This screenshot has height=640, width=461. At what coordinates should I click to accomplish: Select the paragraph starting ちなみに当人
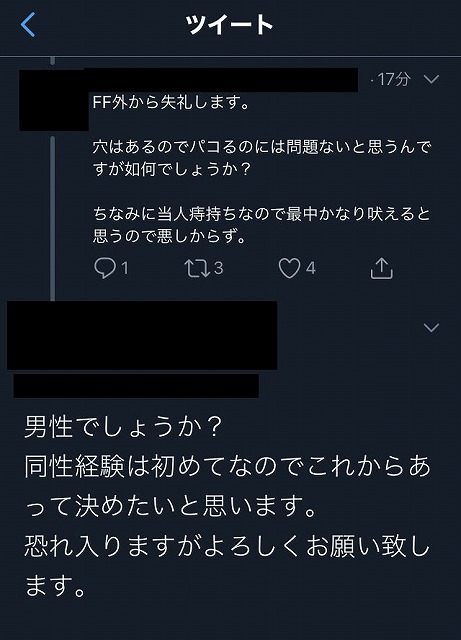[261, 225]
